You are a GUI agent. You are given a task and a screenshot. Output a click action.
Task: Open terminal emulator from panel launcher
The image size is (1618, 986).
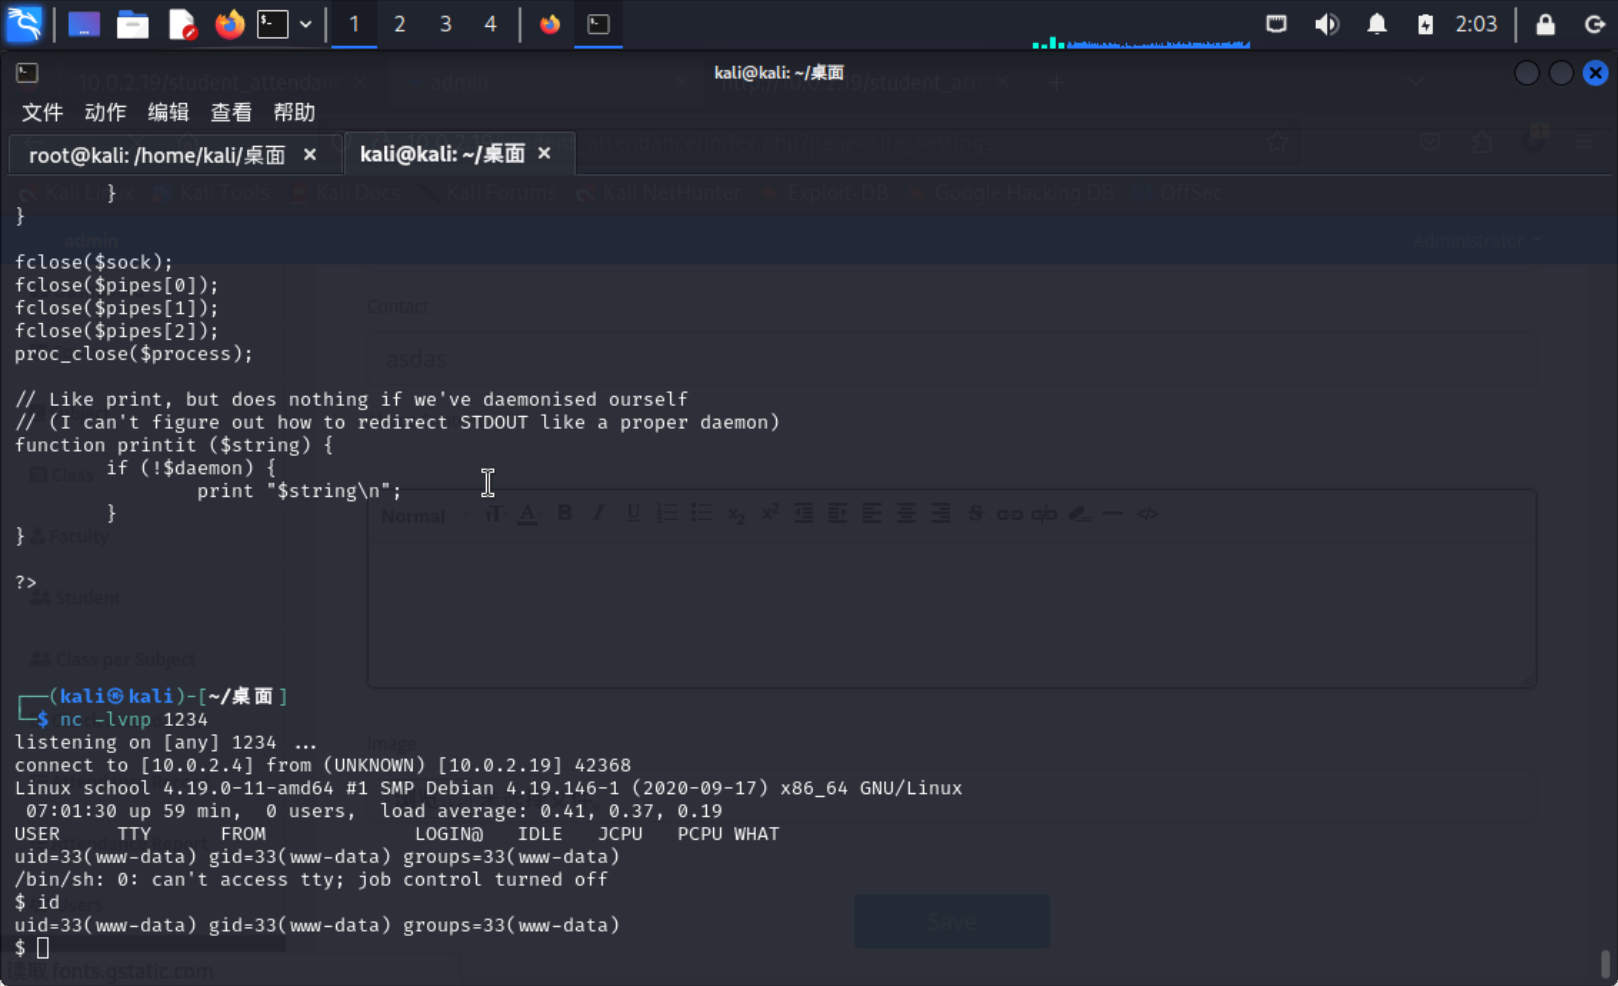[273, 24]
